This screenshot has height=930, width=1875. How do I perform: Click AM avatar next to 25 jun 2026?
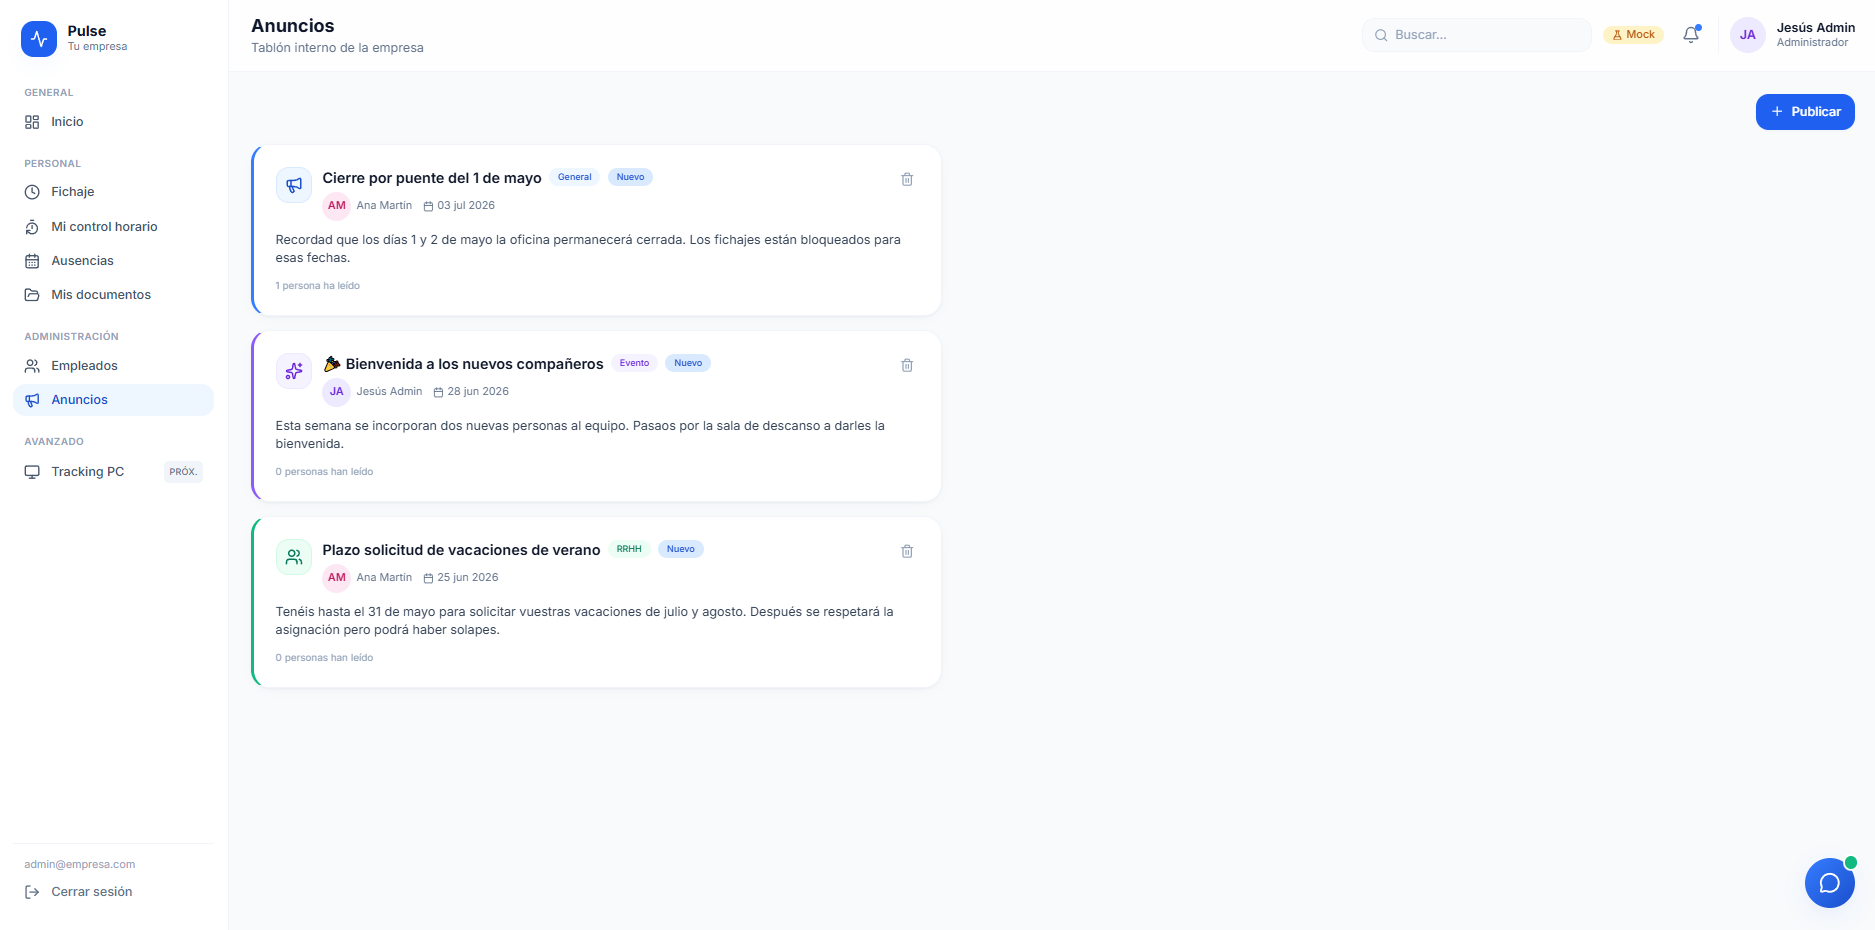[x=337, y=578]
